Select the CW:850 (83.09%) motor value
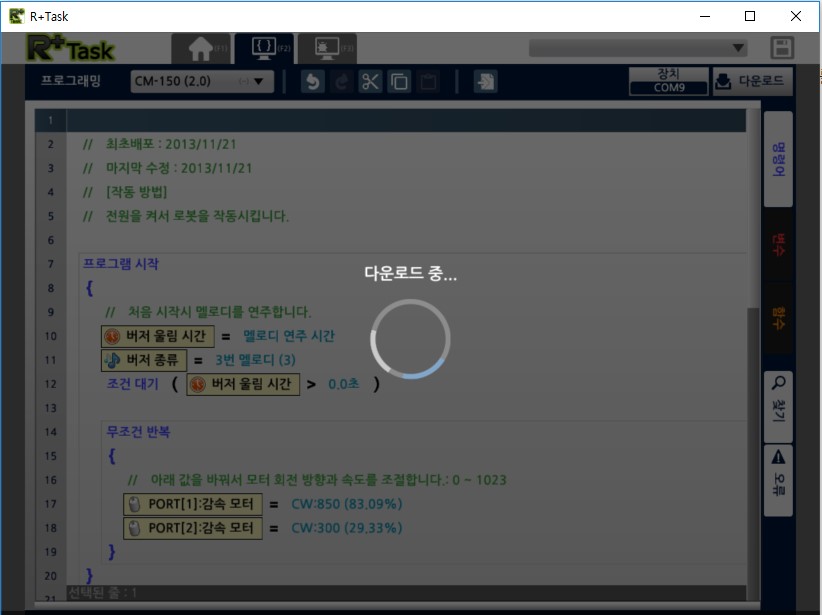This screenshot has width=822, height=615. (346, 504)
